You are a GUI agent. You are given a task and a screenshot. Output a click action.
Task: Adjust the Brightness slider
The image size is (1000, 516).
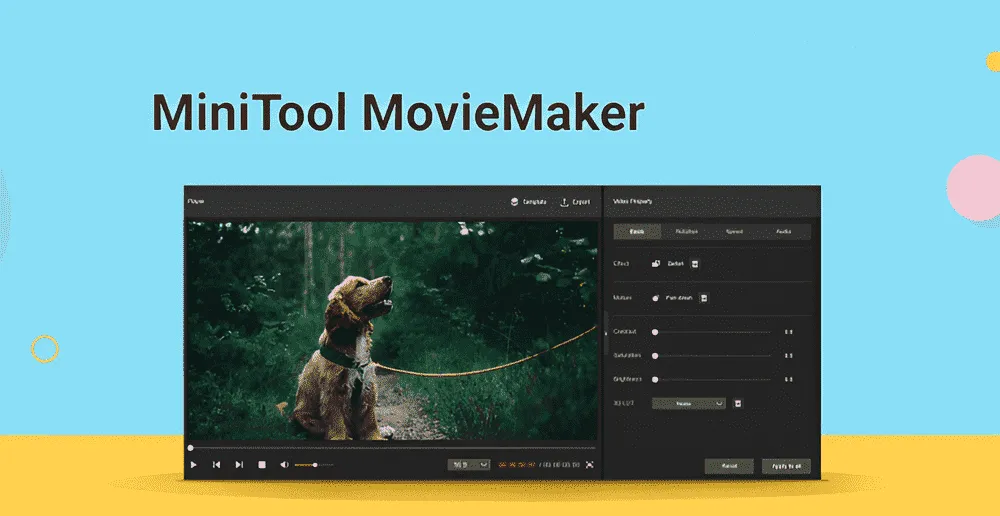pos(712,379)
